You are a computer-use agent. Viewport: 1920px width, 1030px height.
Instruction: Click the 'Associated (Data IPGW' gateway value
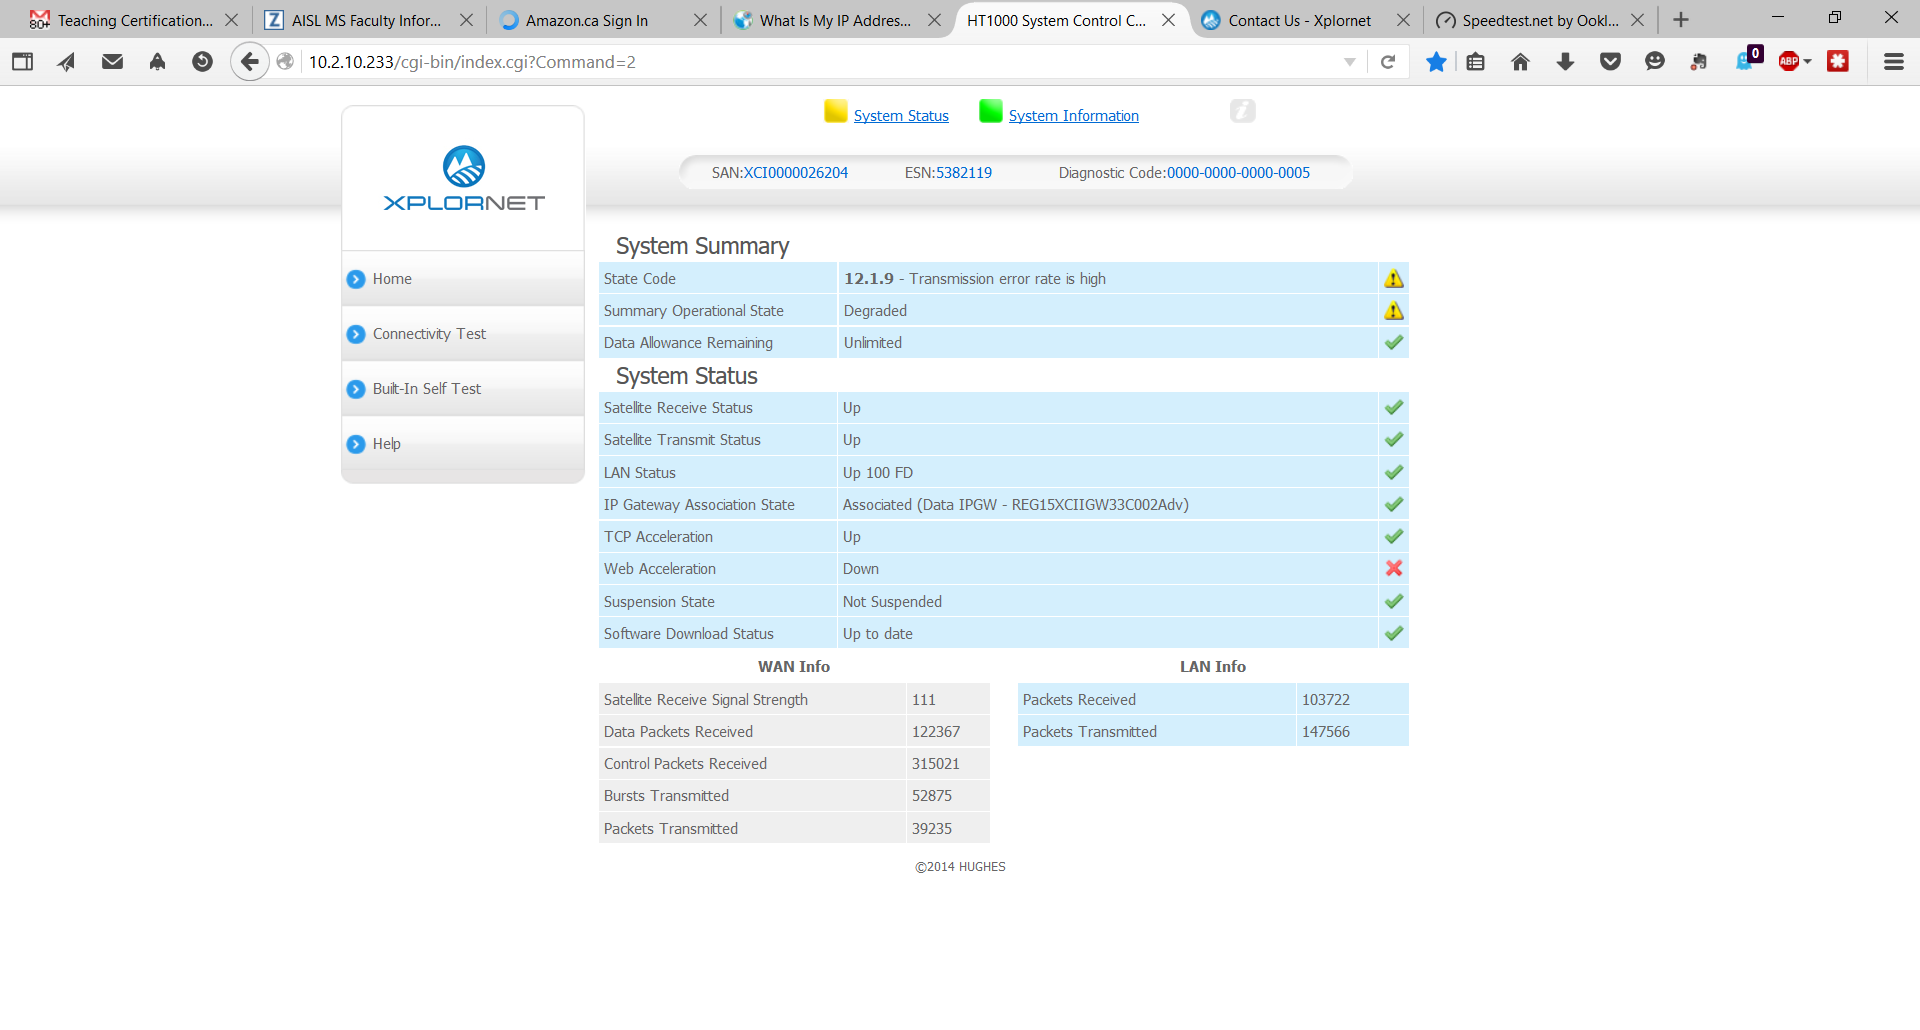point(1016,505)
